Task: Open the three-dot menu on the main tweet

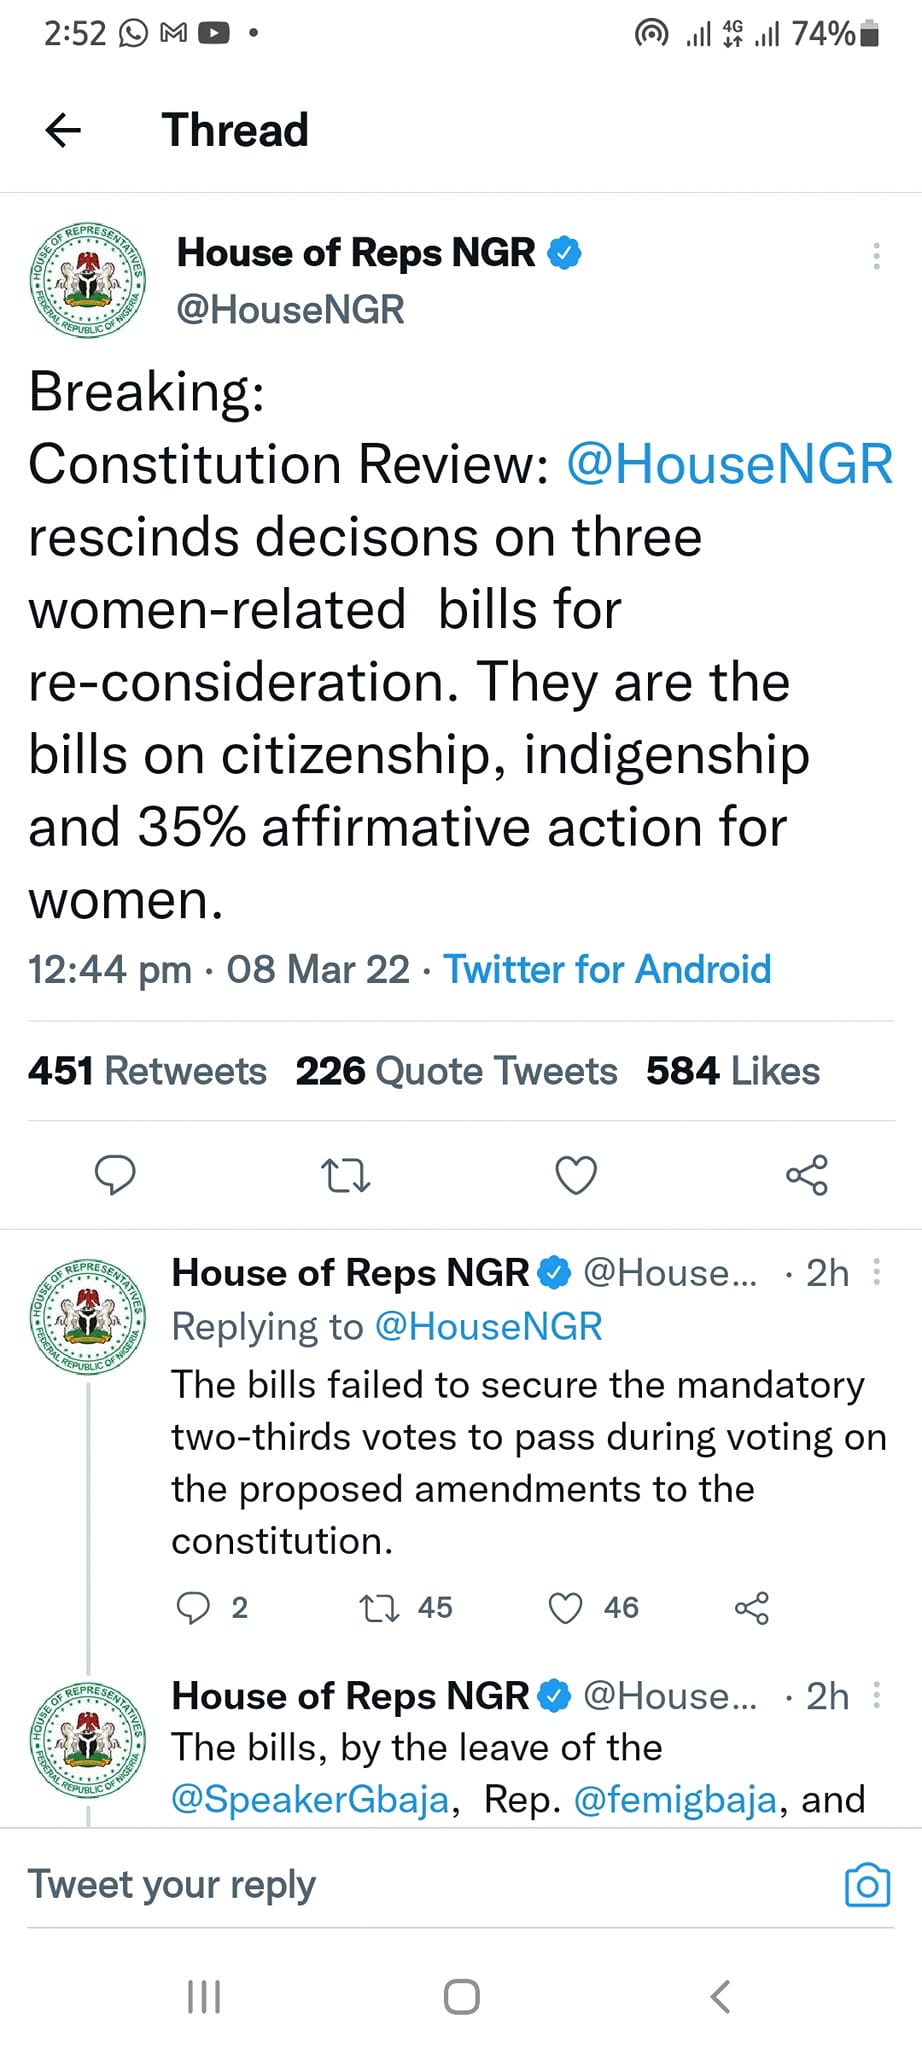Action: tap(876, 256)
